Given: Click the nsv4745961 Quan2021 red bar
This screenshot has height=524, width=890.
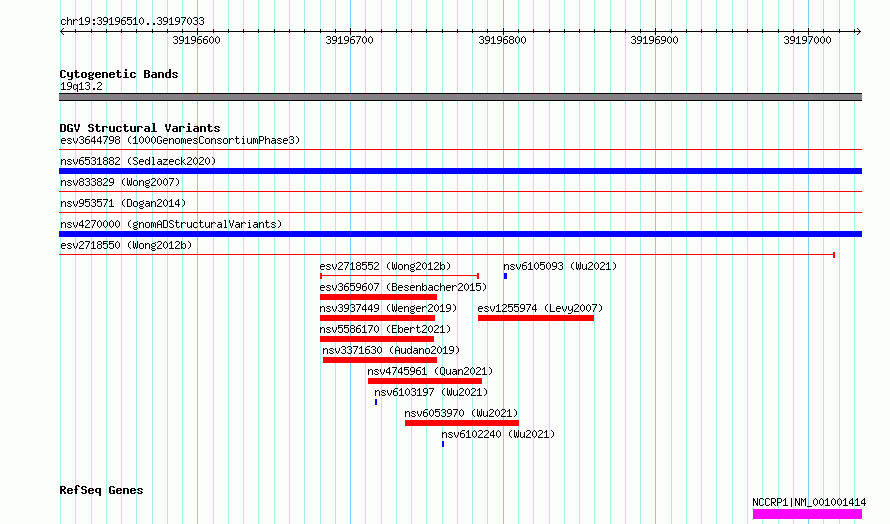Looking at the screenshot, I should (x=425, y=381).
